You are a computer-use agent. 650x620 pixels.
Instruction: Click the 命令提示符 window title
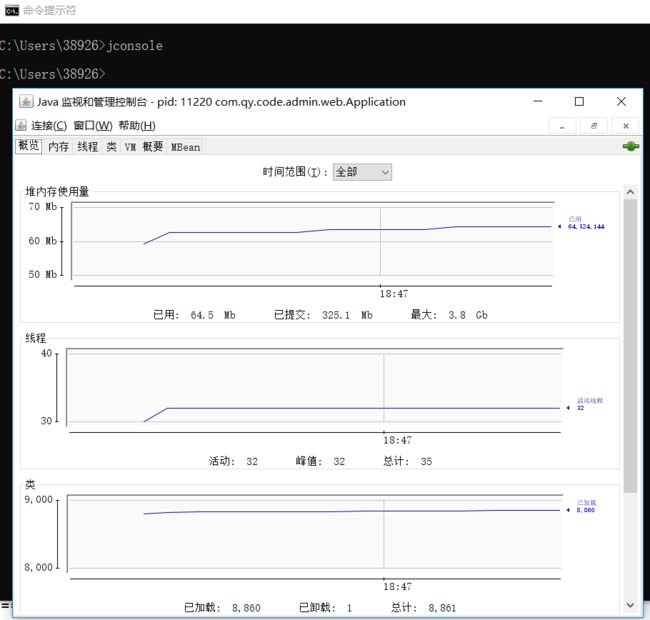point(49,10)
